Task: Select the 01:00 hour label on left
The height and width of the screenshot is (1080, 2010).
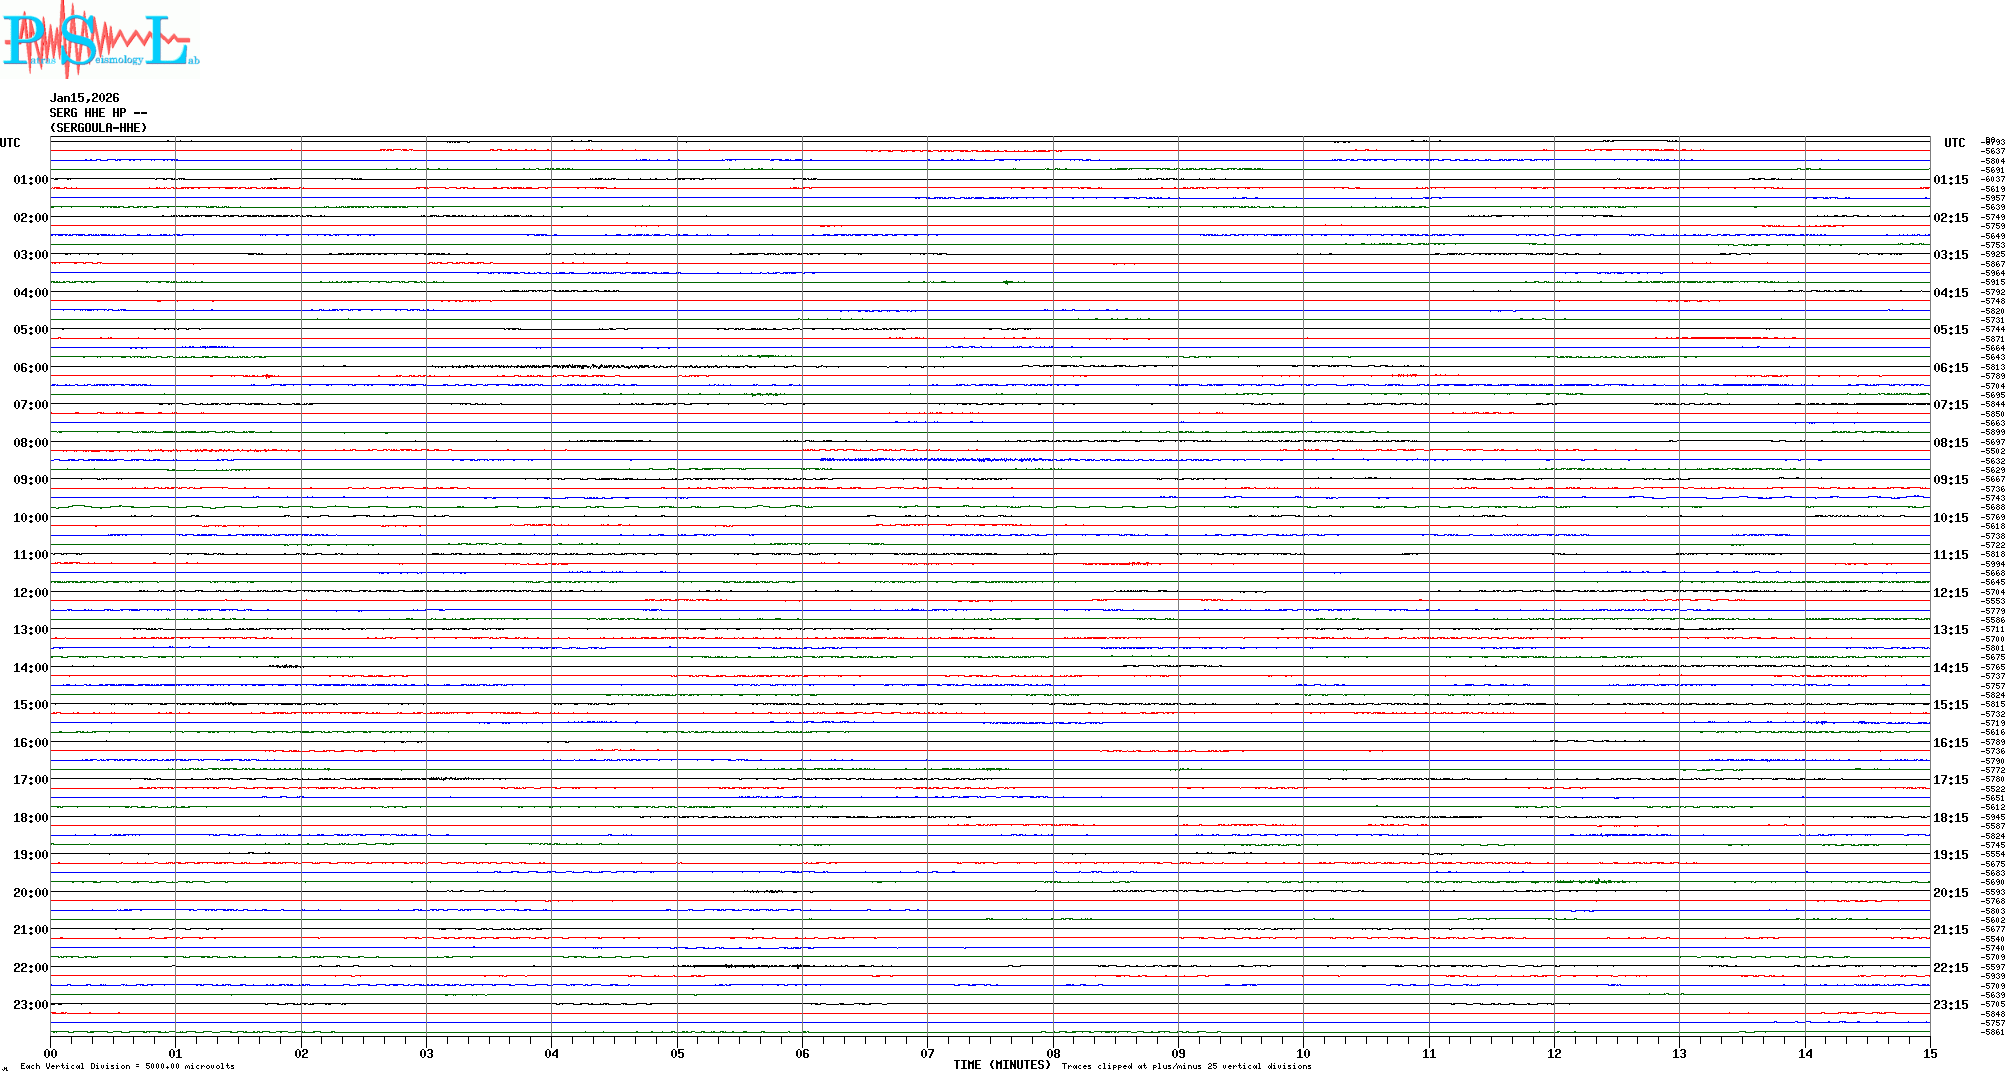Action: point(30,180)
